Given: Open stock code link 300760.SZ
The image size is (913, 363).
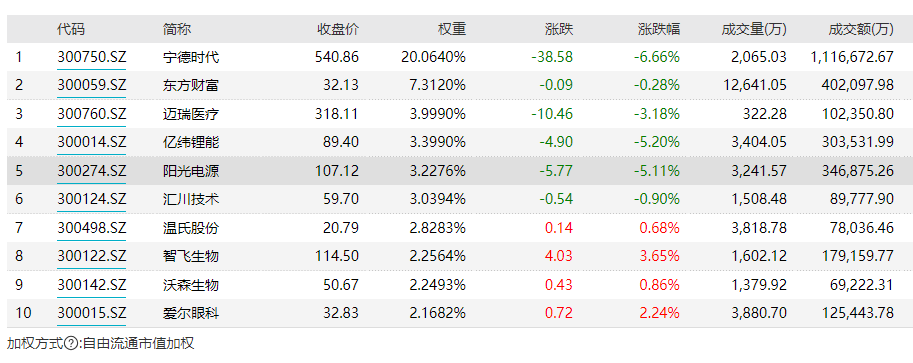Looking at the screenshot, I should coord(91,114).
